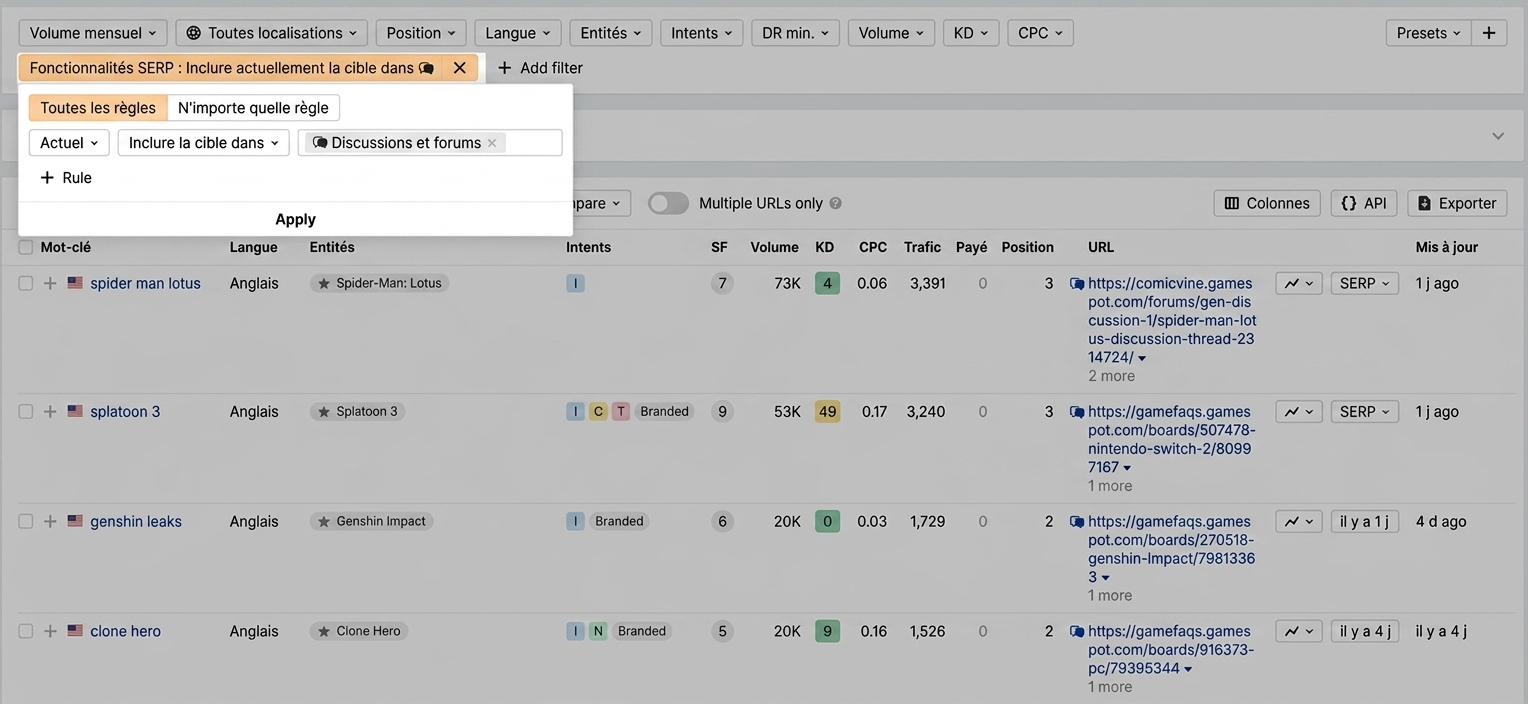Screen dimensions: 1528x704
Task: Open the Volume mensuel dropdown
Action: (93, 33)
